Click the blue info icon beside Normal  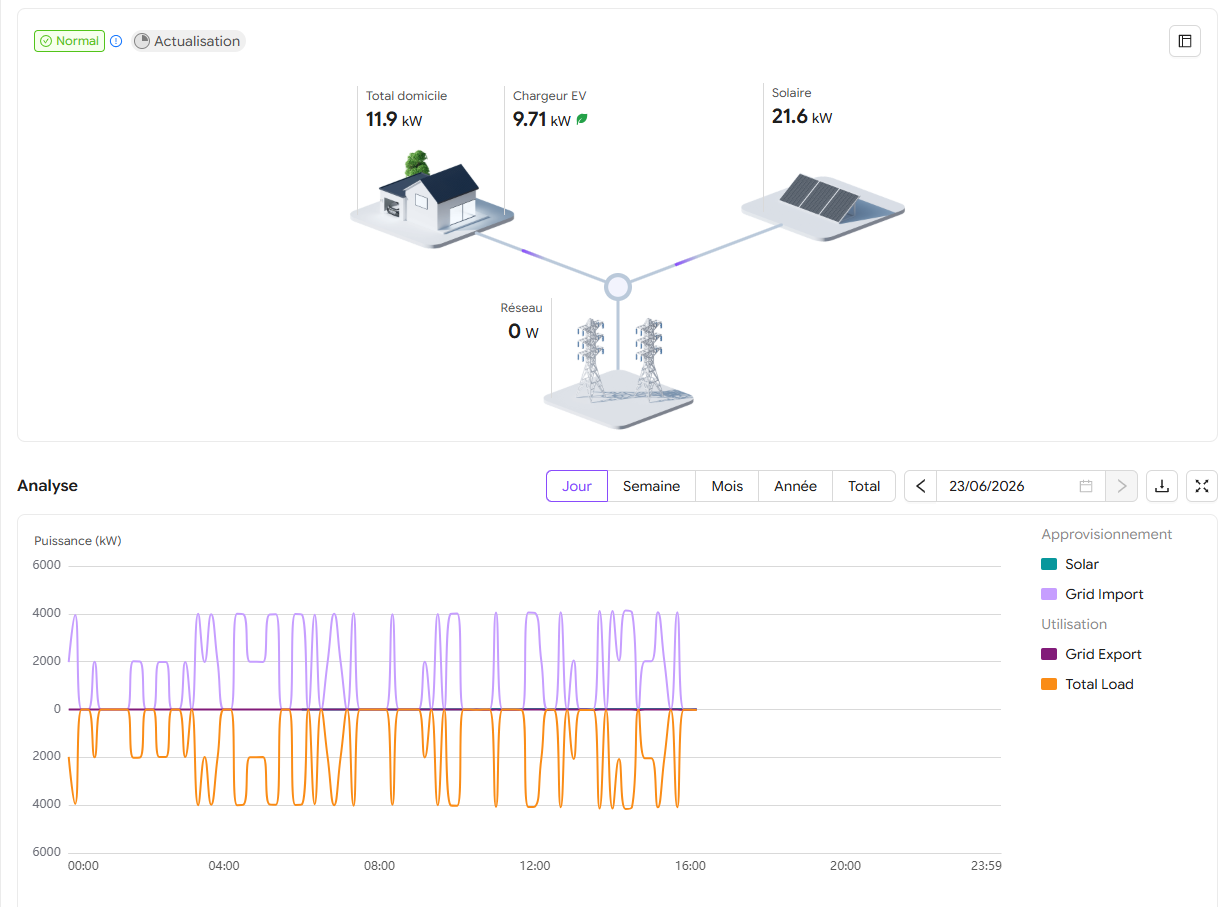pyautogui.click(x=116, y=41)
